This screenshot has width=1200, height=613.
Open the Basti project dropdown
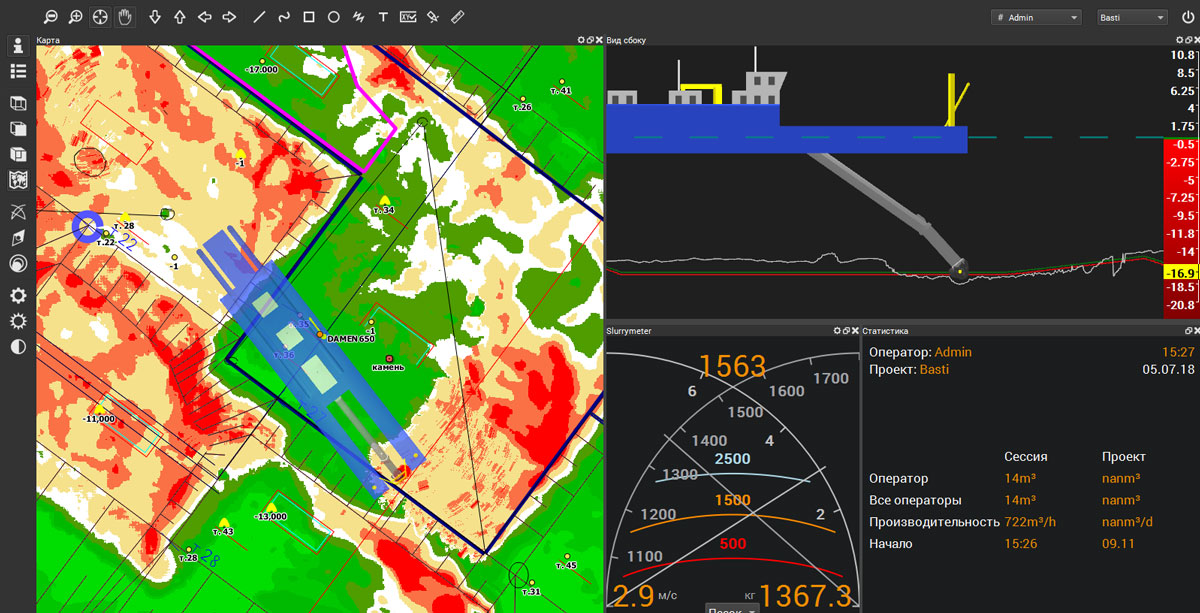click(1131, 16)
